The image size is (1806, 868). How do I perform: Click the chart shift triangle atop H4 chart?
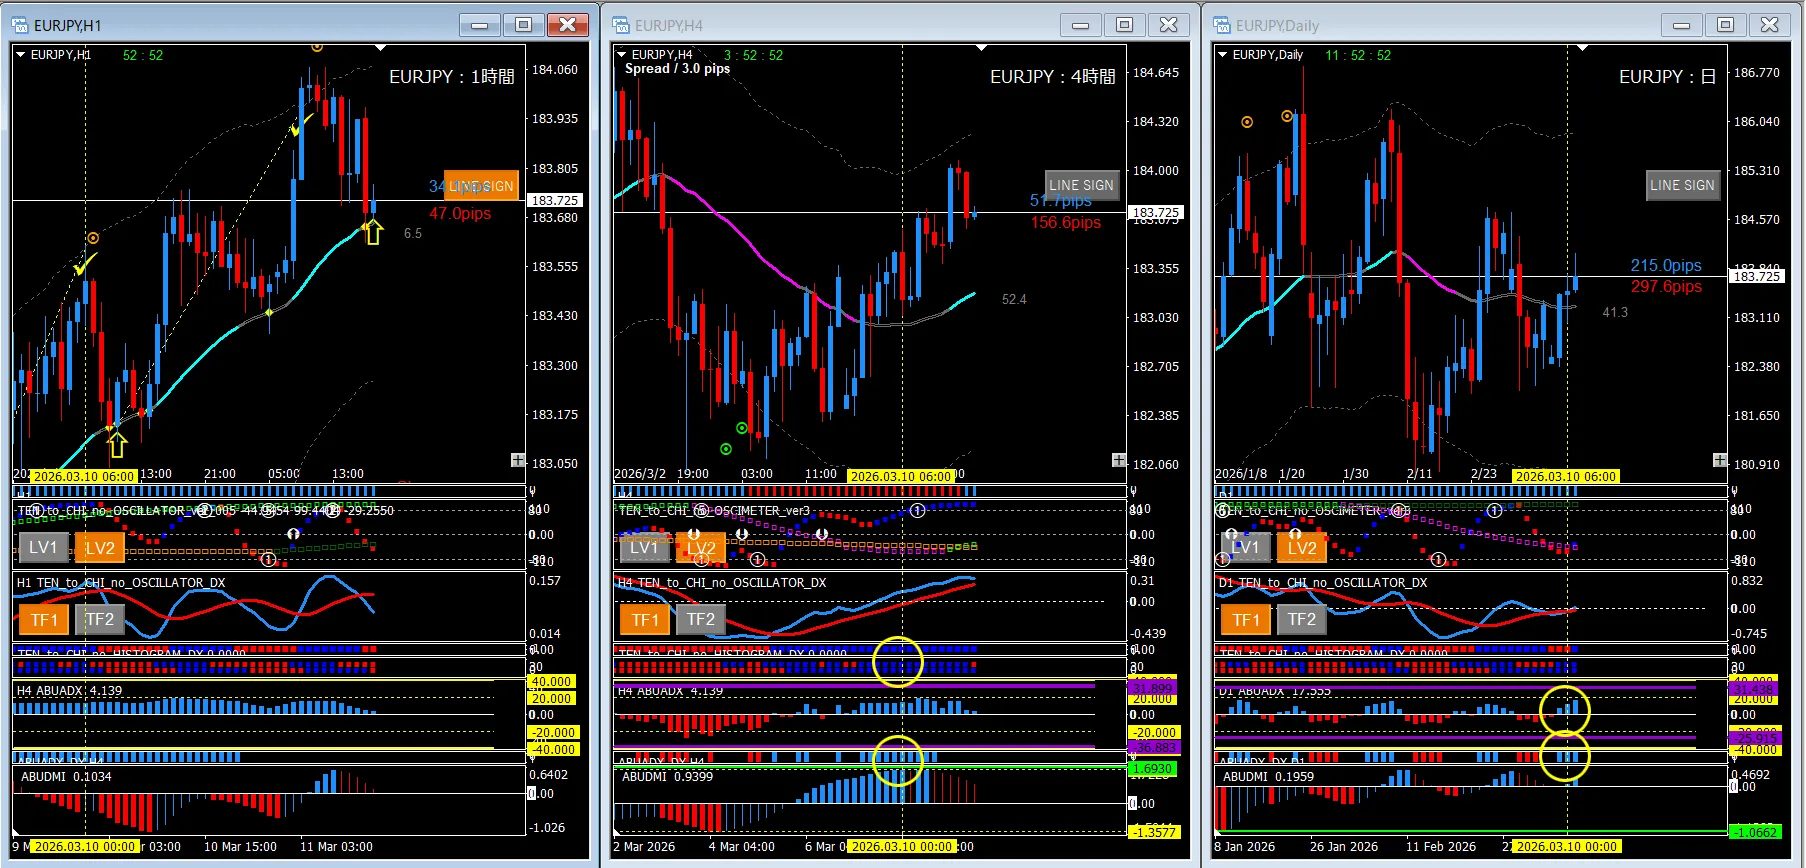tap(981, 48)
